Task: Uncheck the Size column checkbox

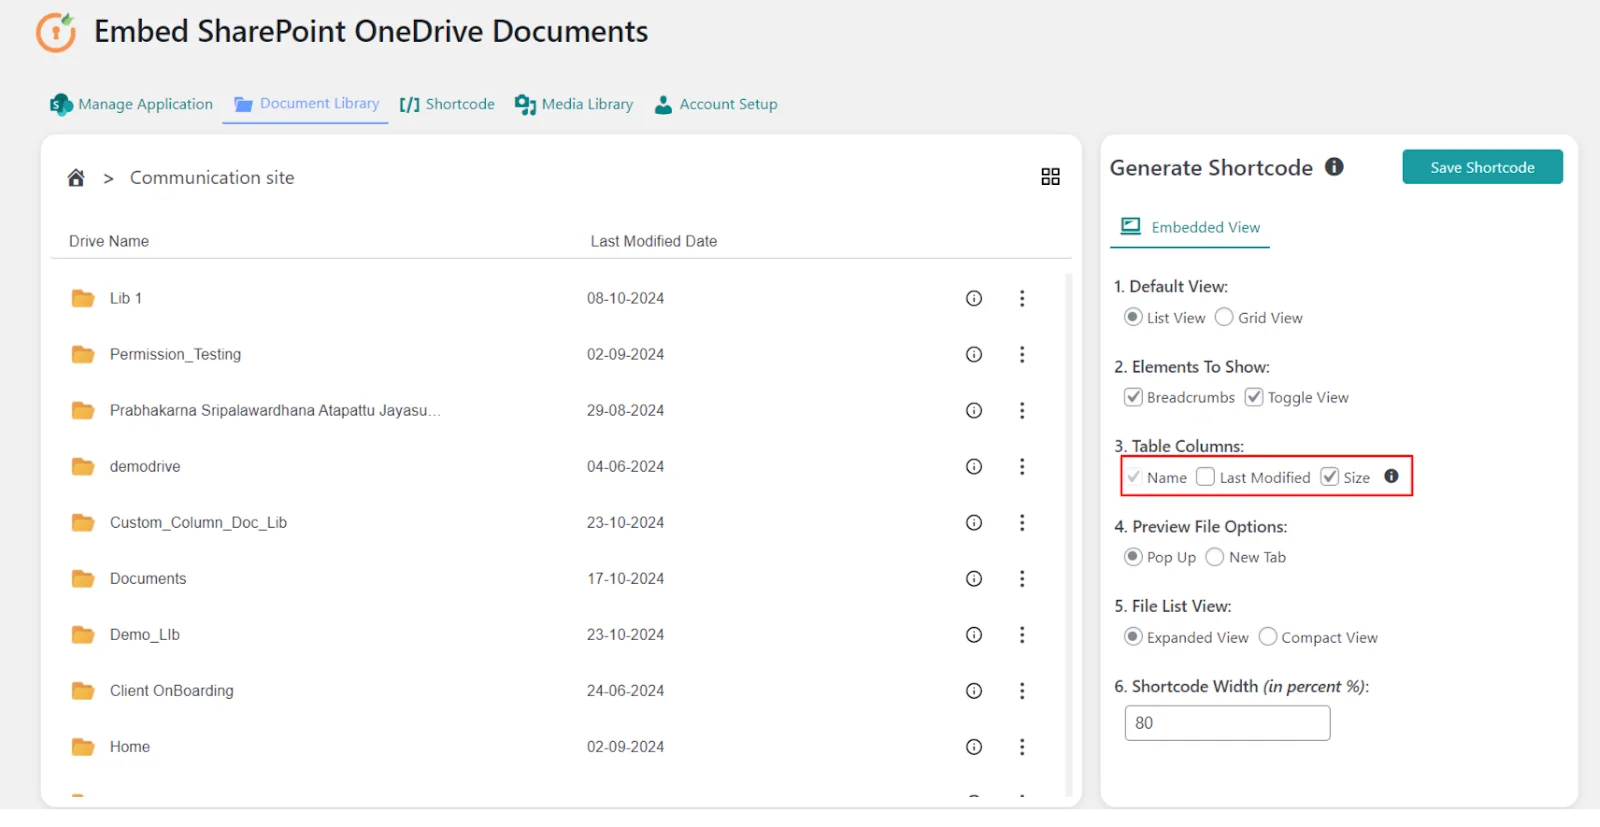Action: point(1330,477)
